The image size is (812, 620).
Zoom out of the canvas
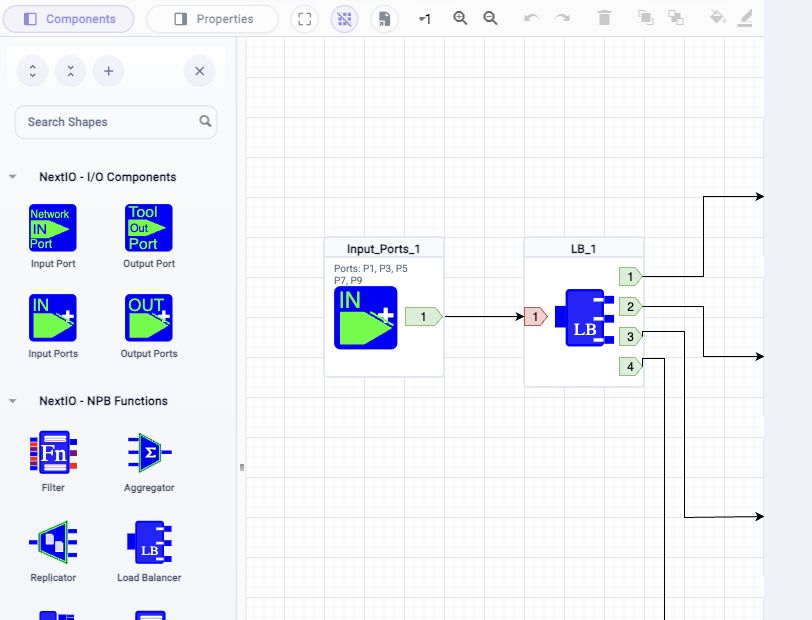click(x=490, y=19)
